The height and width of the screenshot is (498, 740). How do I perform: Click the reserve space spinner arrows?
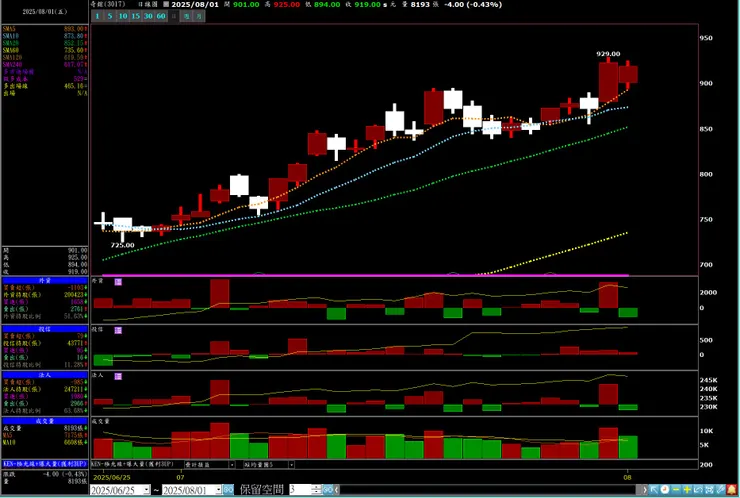[317, 490]
